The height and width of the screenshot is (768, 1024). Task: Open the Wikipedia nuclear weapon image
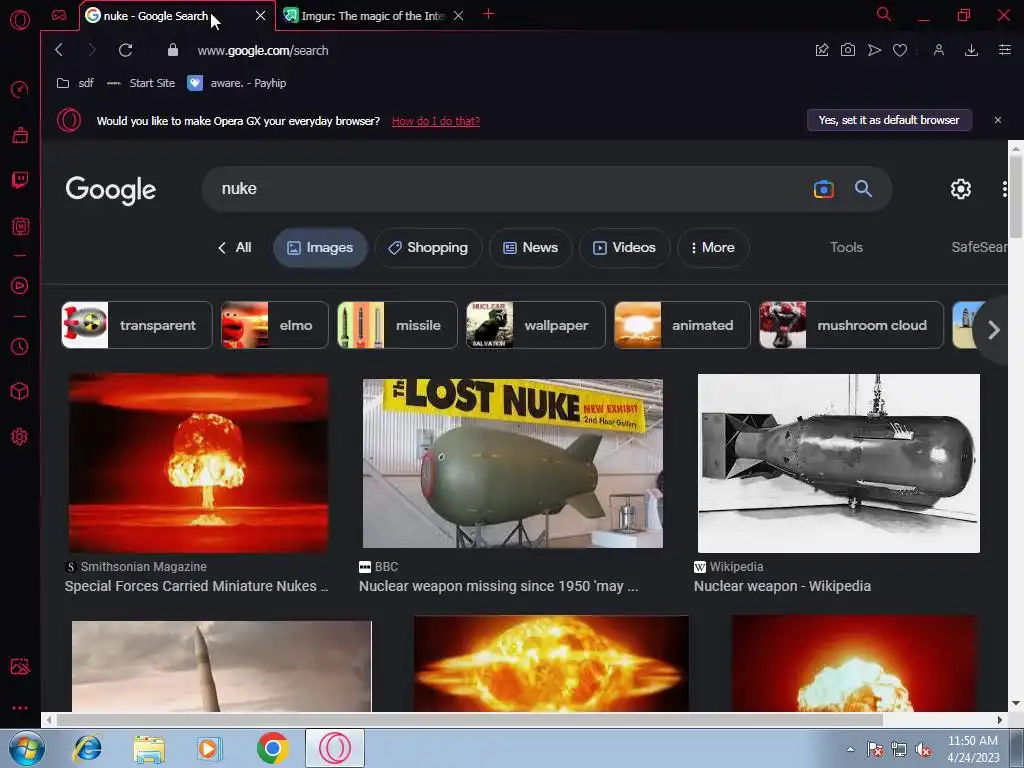tap(839, 463)
